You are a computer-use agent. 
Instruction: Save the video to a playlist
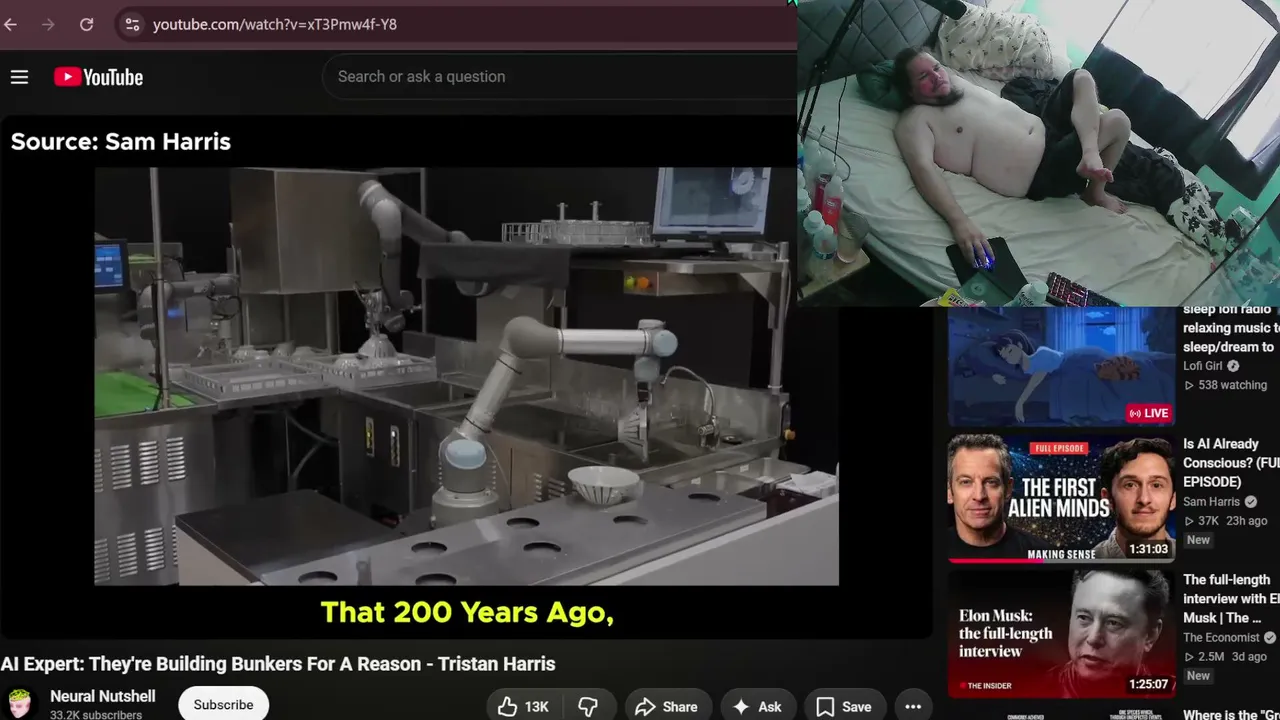(x=843, y=706)
